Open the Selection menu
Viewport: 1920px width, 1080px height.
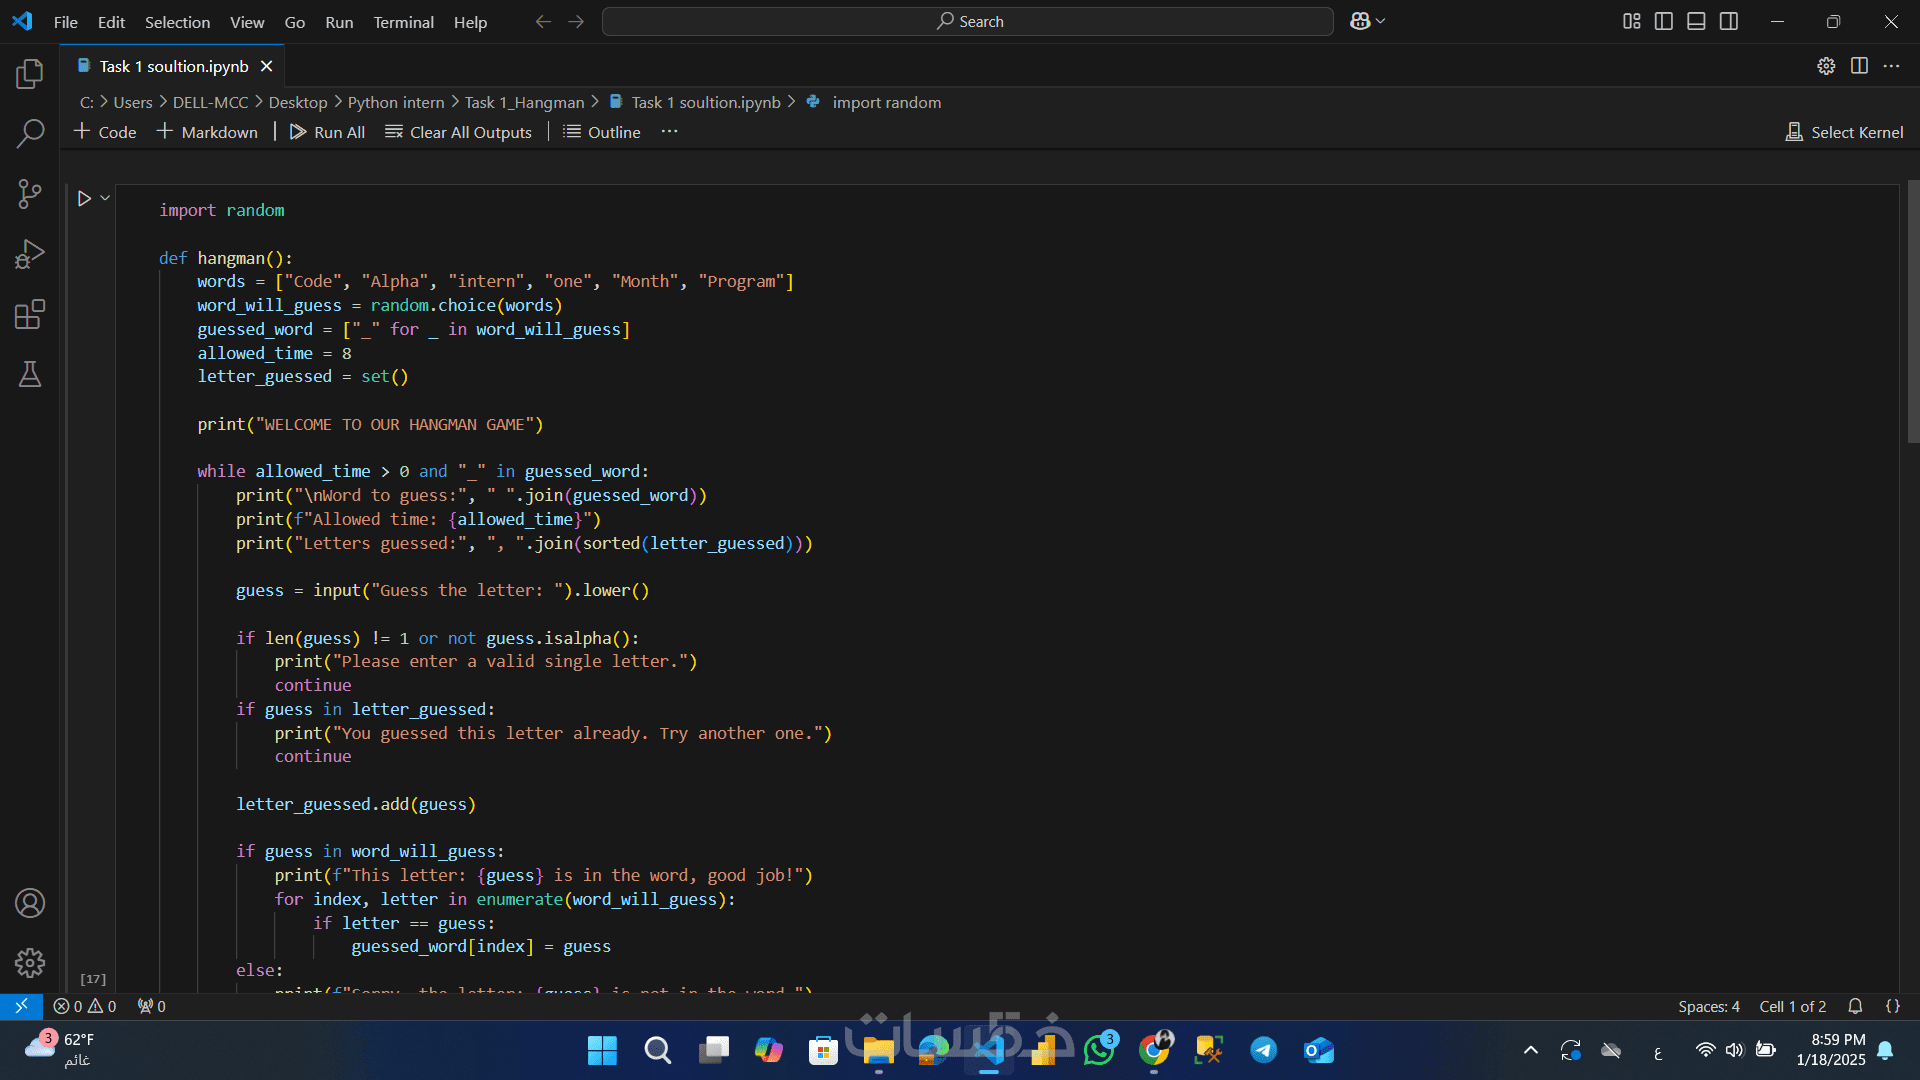click(177, 22)
